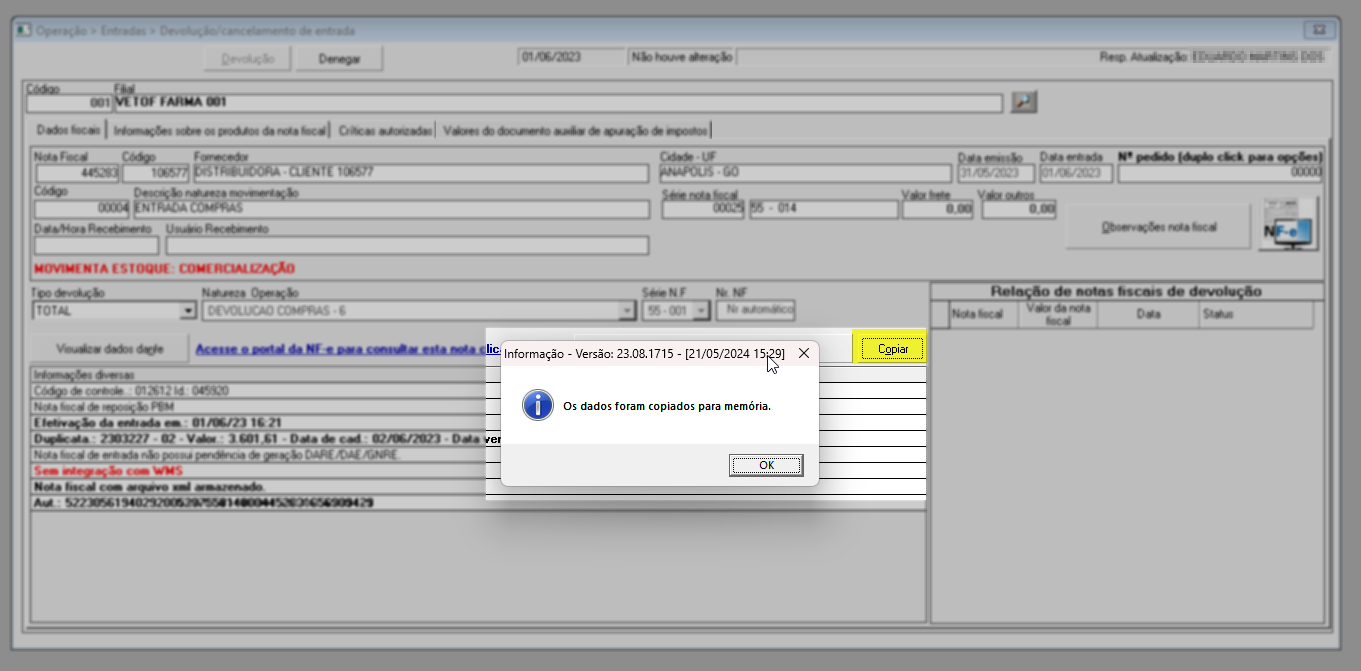Image resolution: width=1361 pixels, height=671 pixels.
Task: Expand the Tipo devolução dropdown
Action: [x=187, y=311]
